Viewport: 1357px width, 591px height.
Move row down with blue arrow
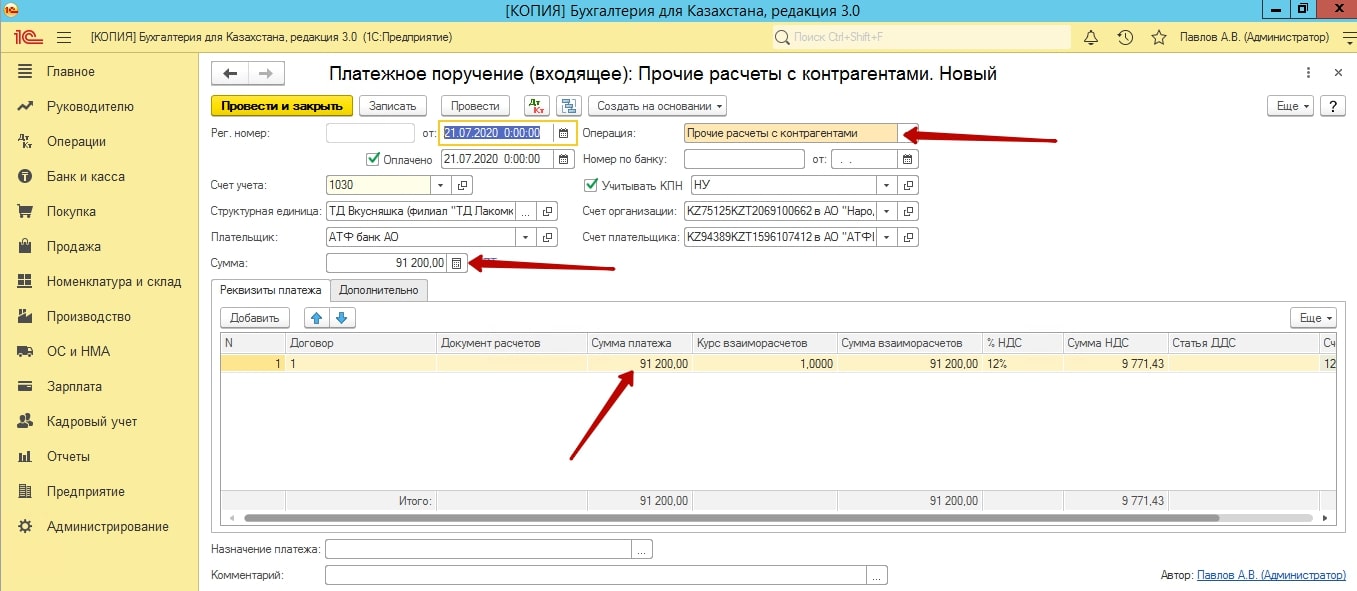pos(342,318)
